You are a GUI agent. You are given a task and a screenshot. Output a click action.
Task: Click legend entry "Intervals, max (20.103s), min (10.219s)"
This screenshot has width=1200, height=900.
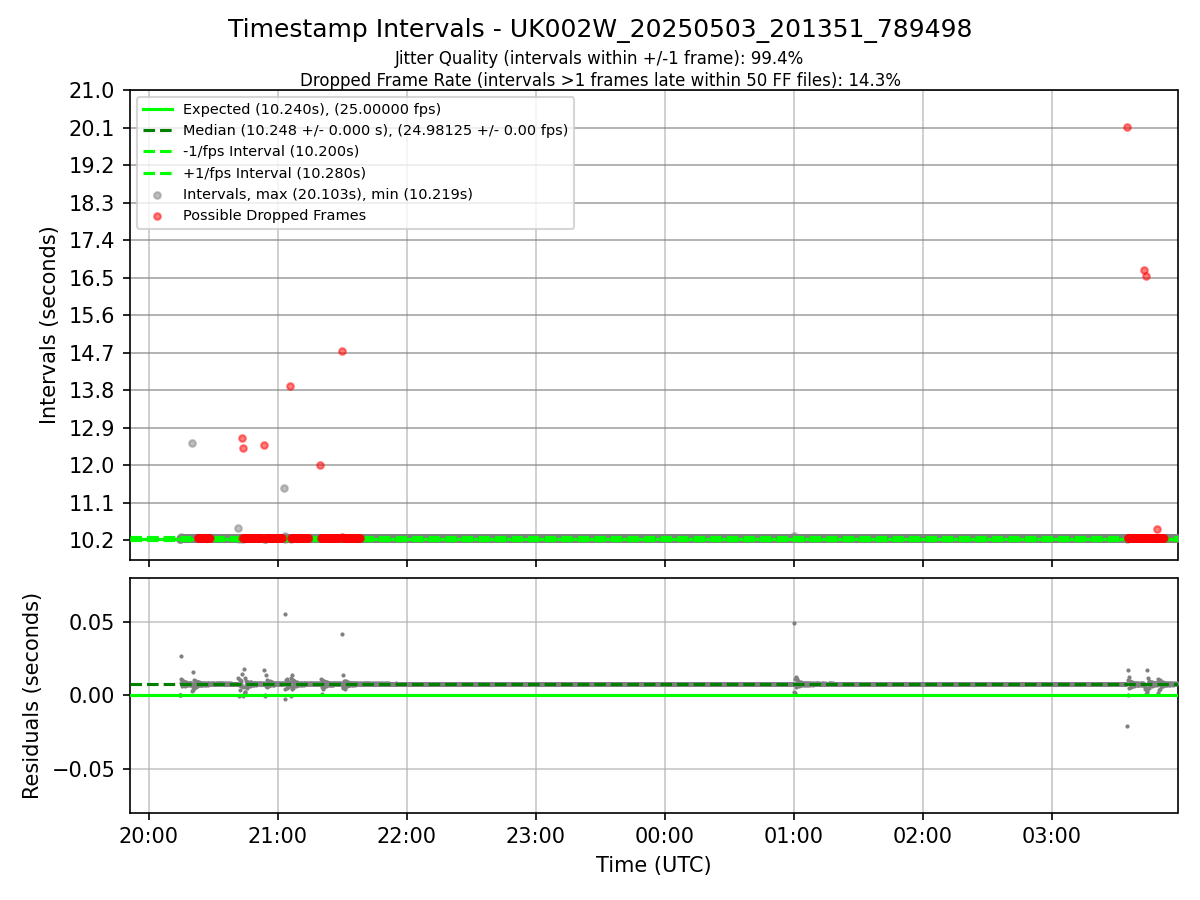coord(328,194)
